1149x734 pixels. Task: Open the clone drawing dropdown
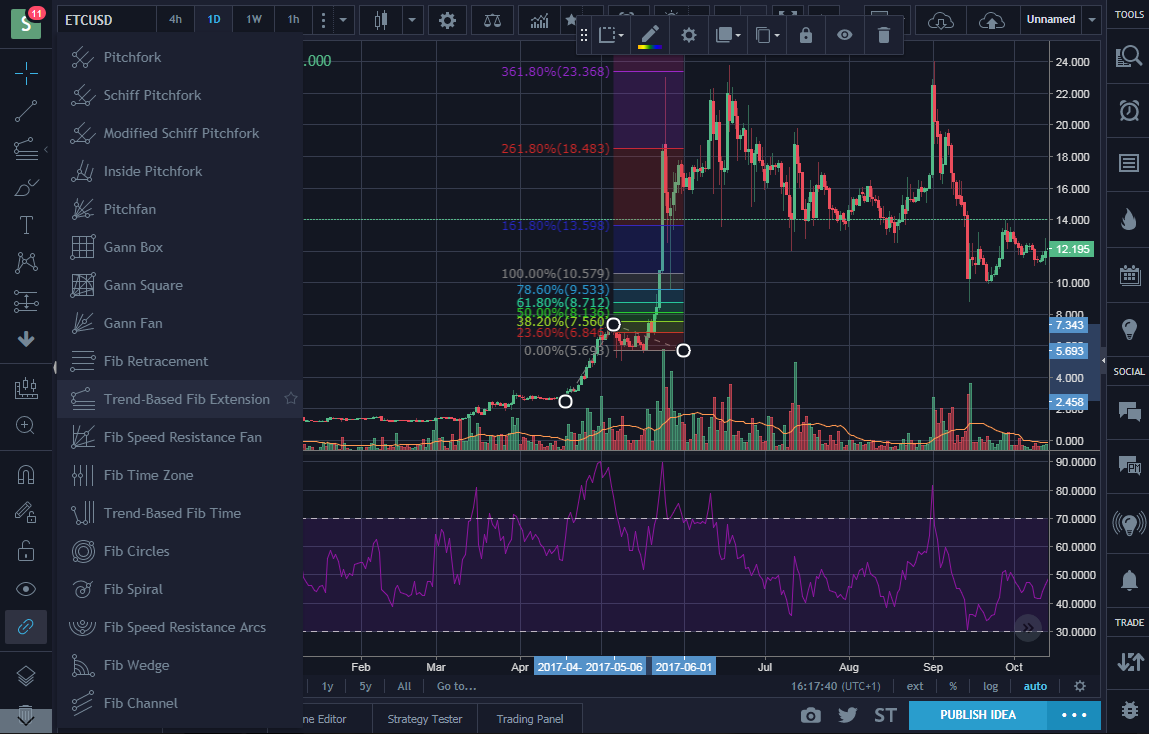coord(767,35)
